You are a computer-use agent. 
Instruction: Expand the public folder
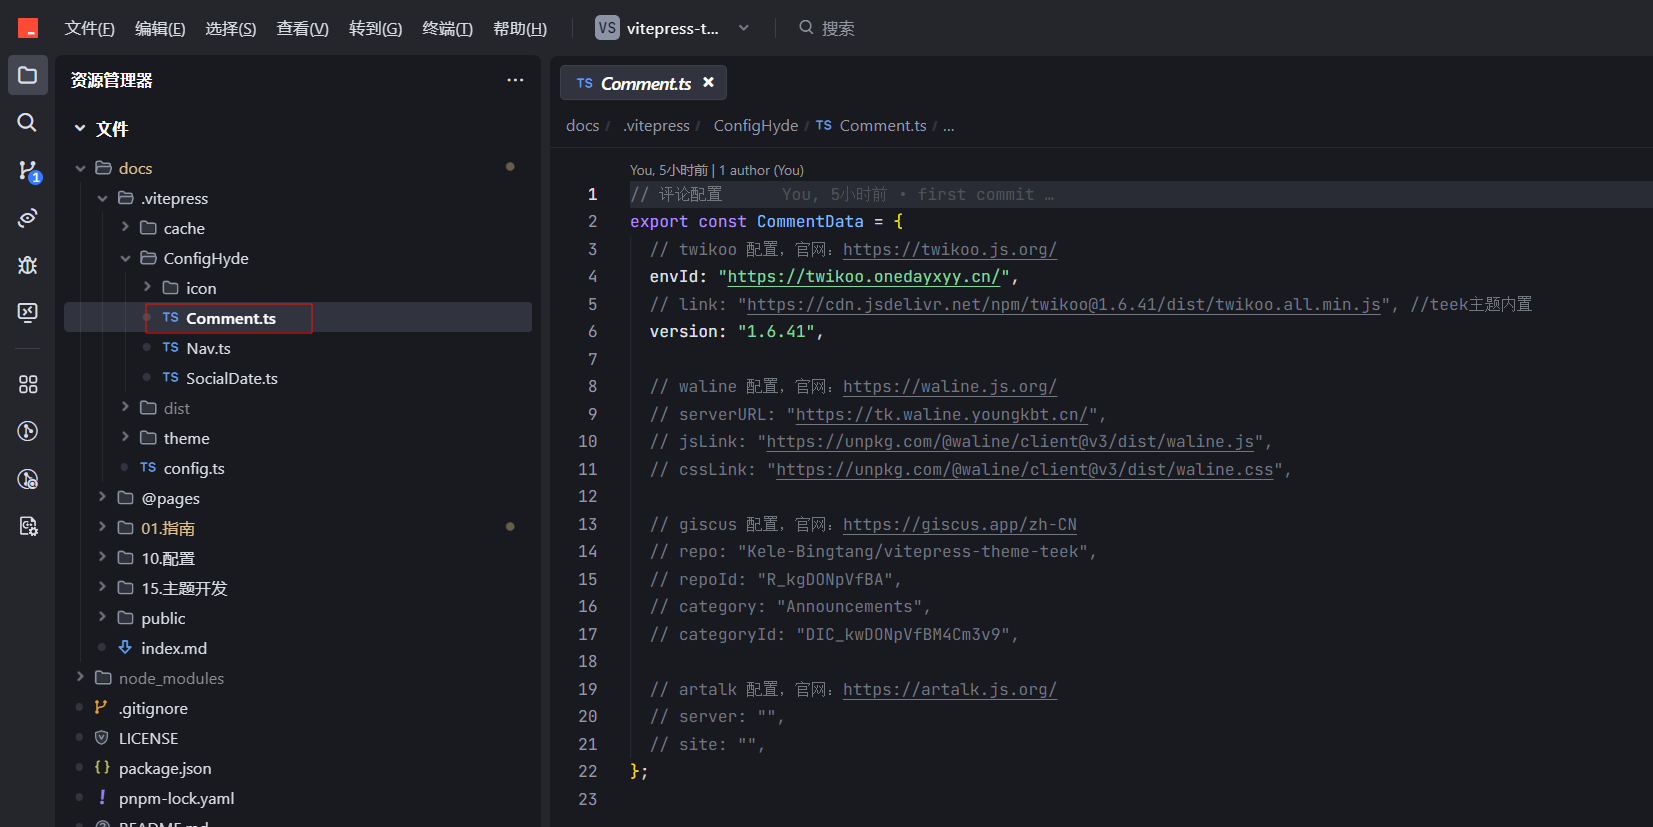(x=102, y=618)
